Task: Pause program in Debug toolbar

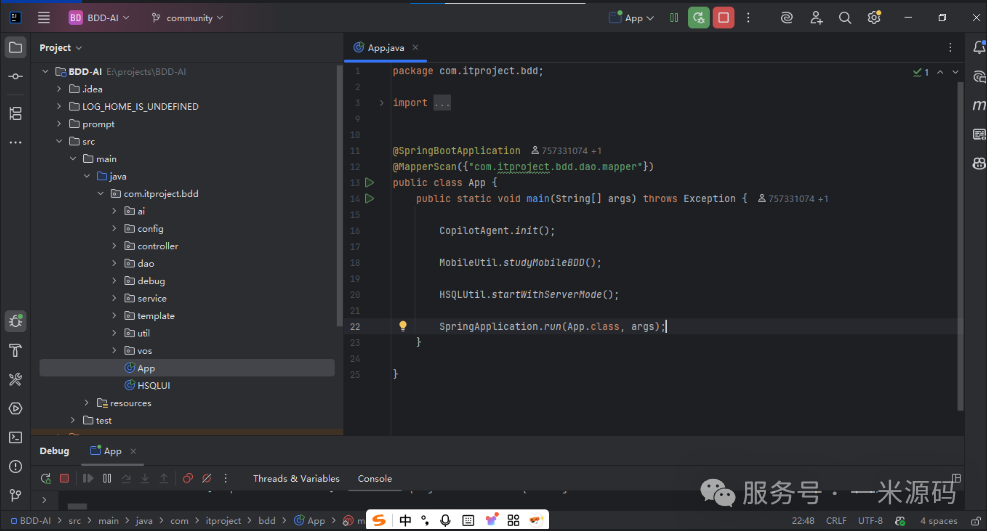Action: pos(107,478)
